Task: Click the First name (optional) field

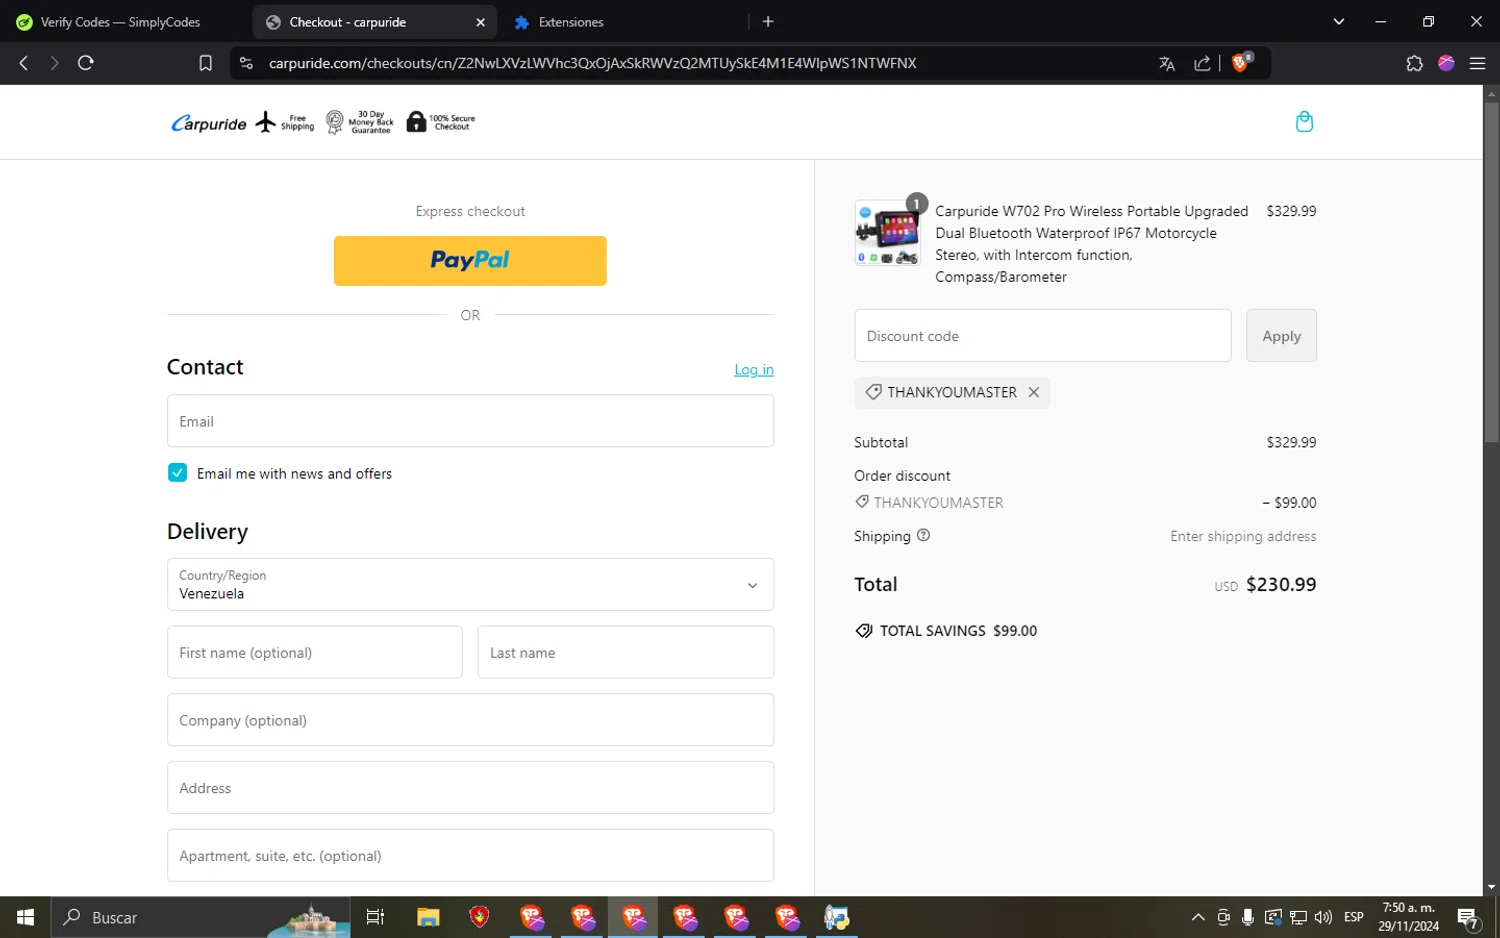Action: click(x=315, y=652)
